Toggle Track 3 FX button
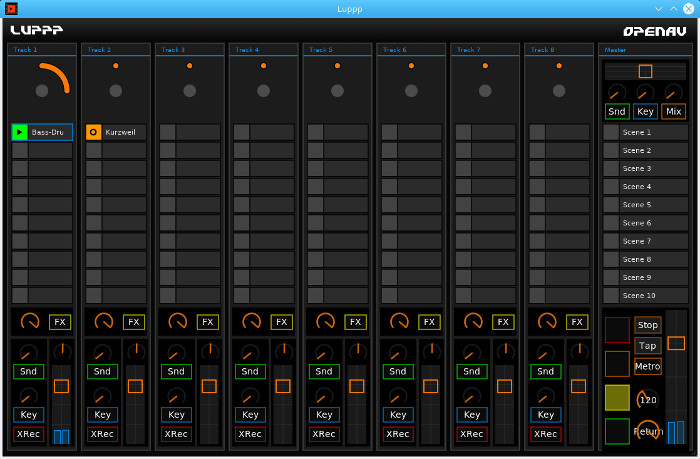This screenshot has height=459, width=700. [x=208, y=322]
